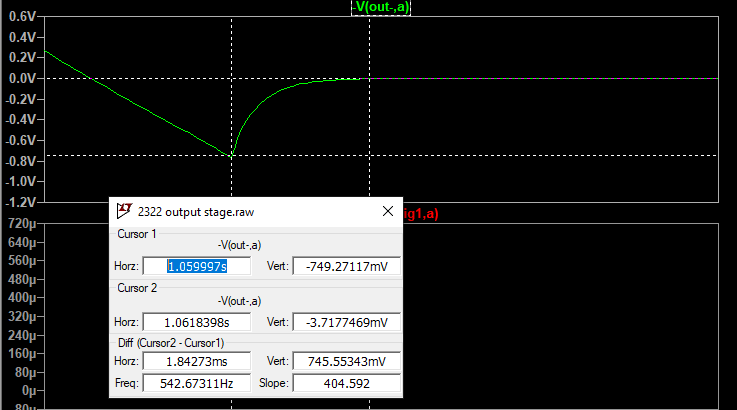Click the Freq field 542.67311Hz
The image size is (737, 410).
[197, 383]
